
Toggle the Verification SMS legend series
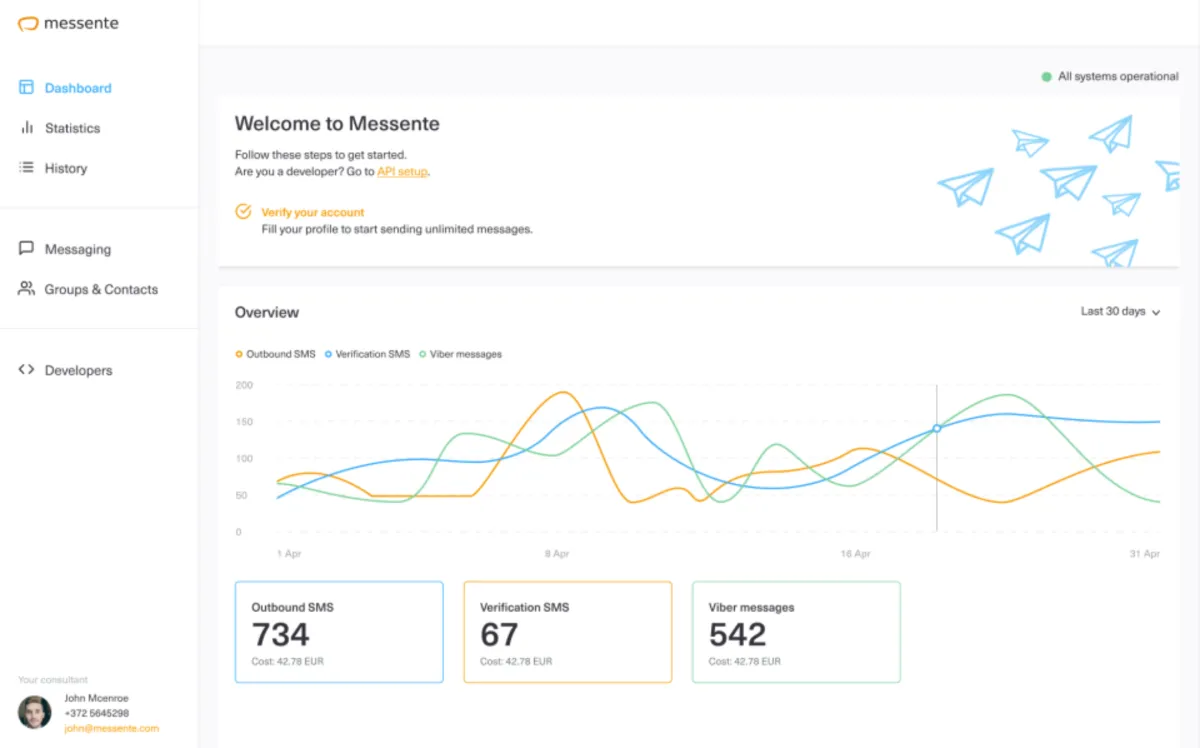367,354
